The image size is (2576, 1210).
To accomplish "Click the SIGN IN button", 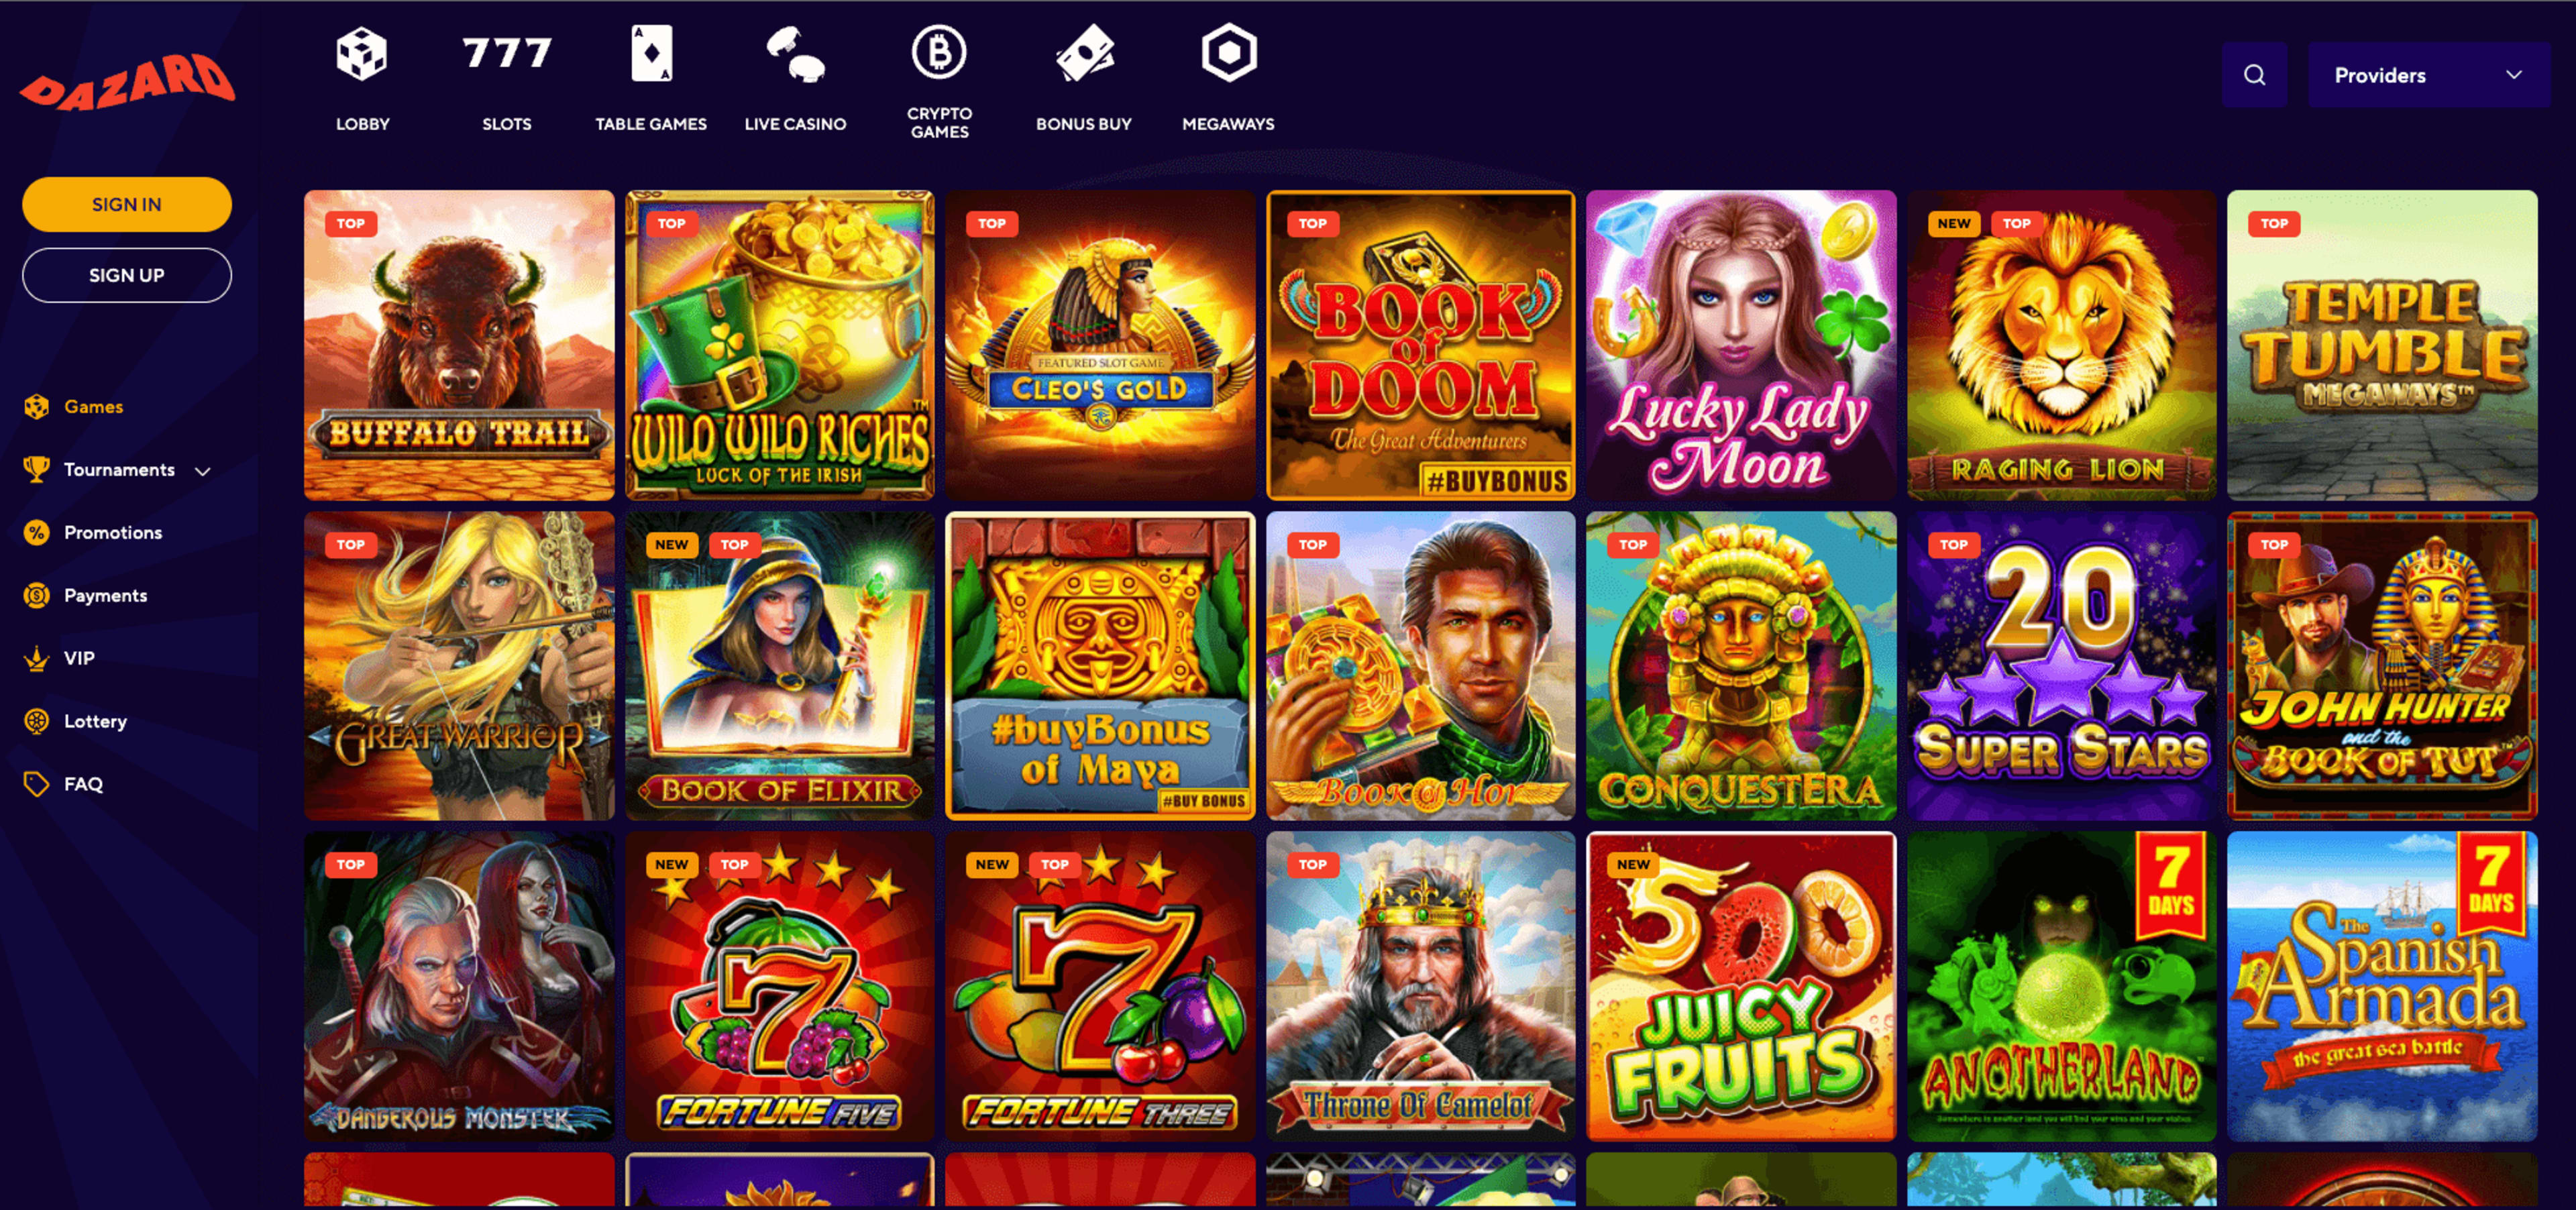I will tap(127, 204).
